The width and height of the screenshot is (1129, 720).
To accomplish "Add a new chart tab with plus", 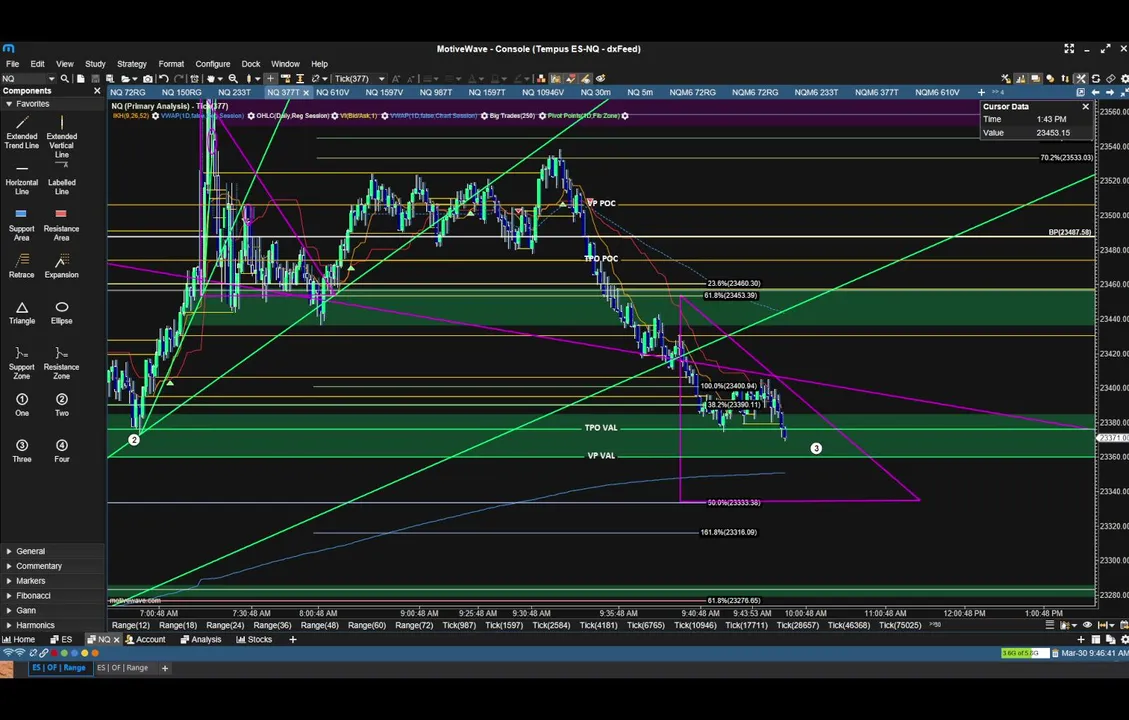I will (x=981, y=92).
